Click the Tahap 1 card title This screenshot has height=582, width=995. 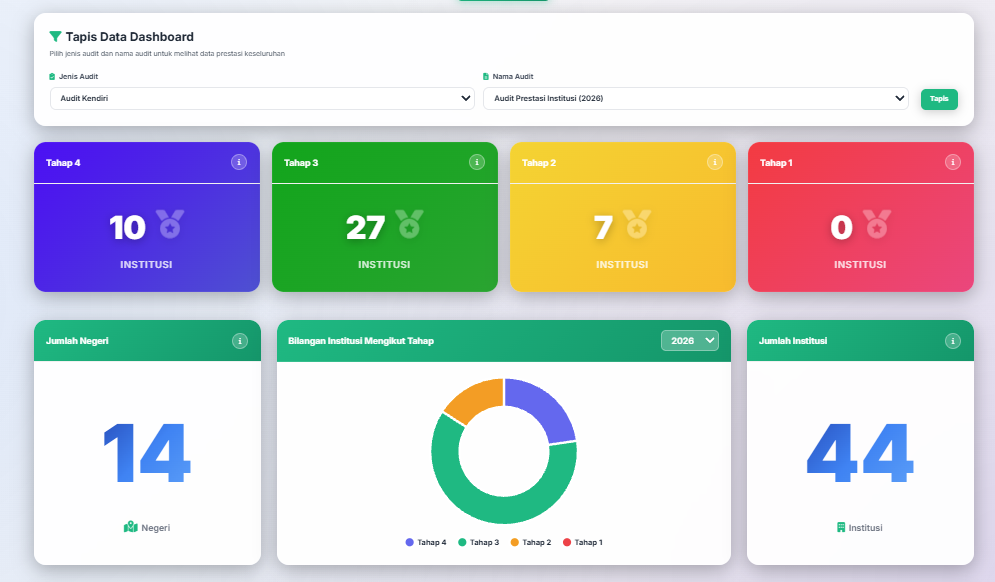point(776,162)
